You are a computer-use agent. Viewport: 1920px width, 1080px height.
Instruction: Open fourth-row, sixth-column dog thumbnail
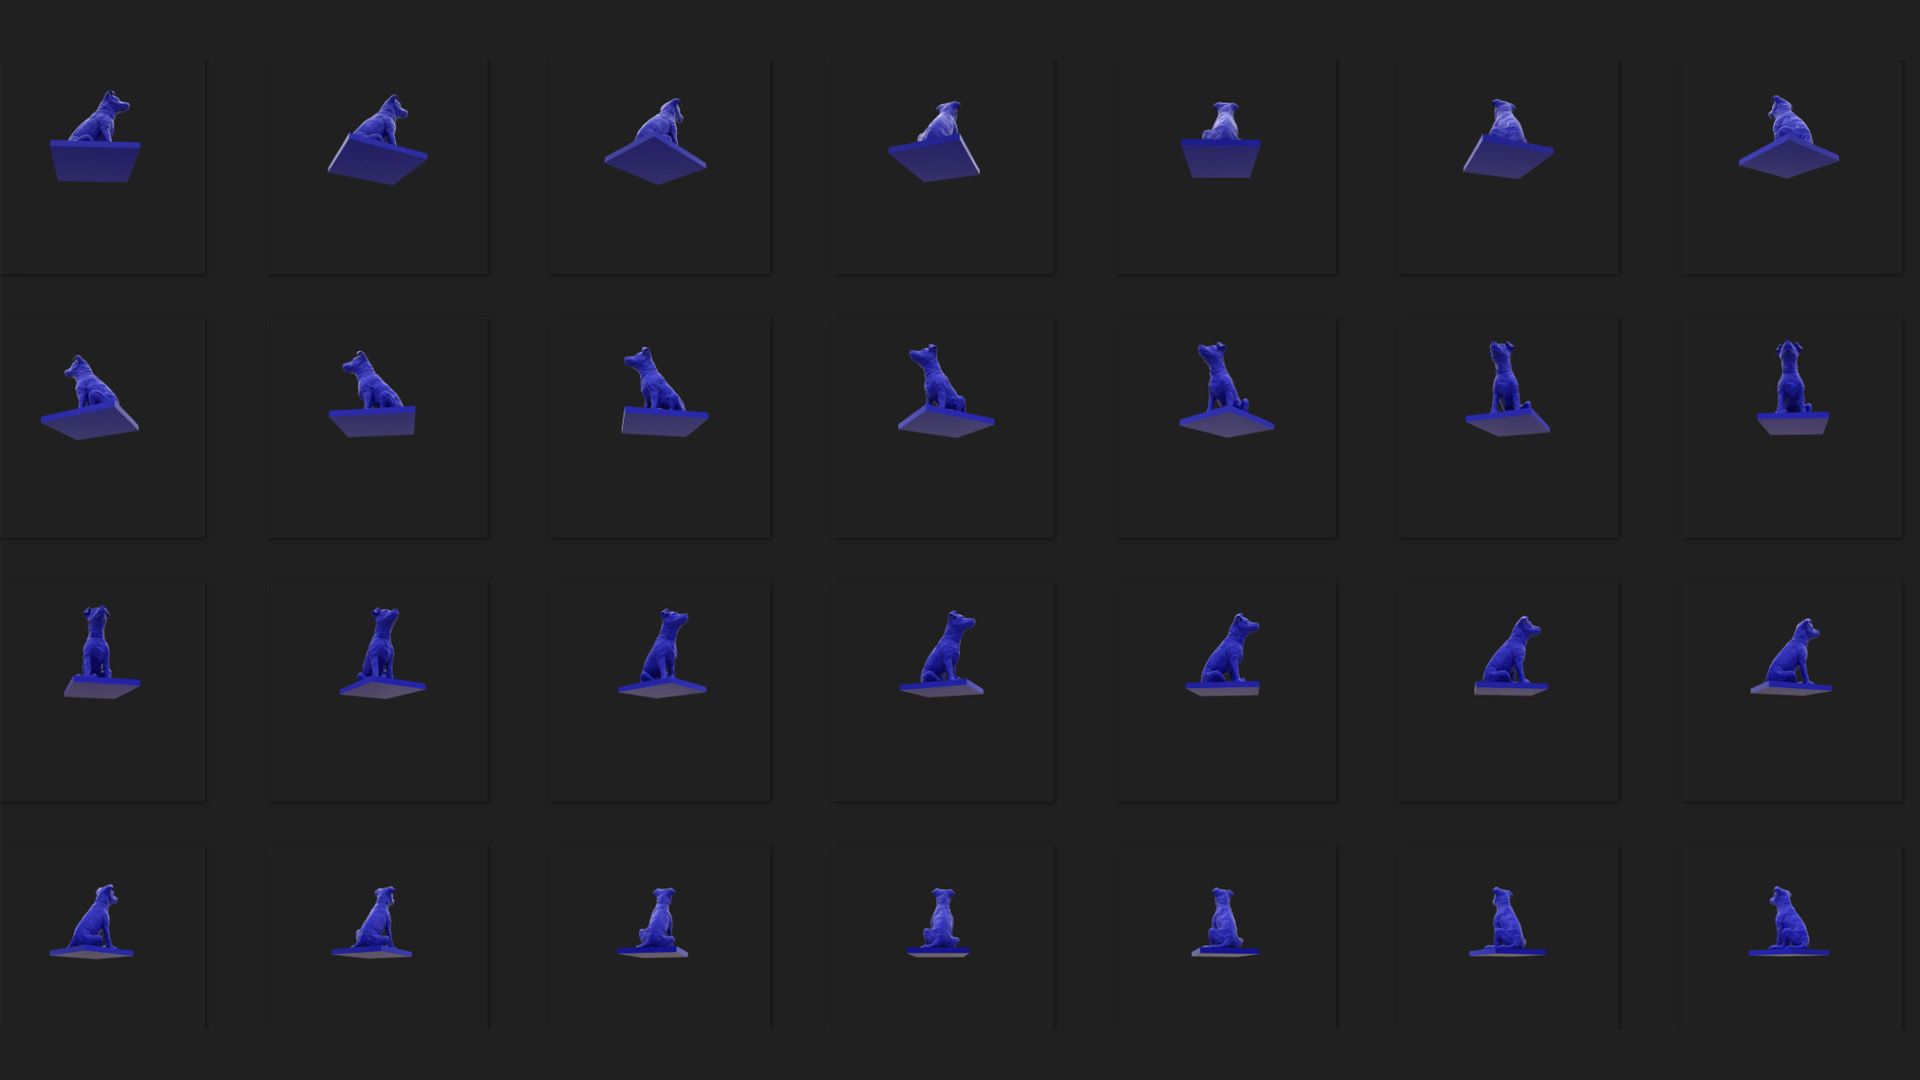click(x=1509, y=938)
